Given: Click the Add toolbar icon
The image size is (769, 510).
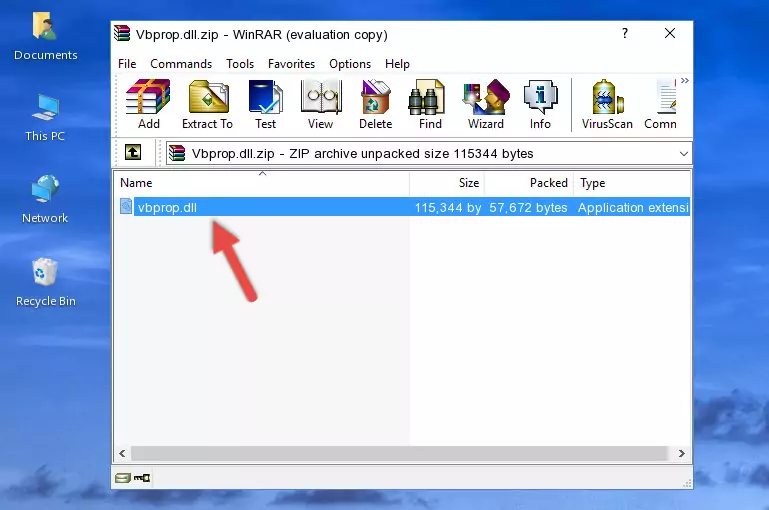Looking at the screenshot, I should [x=148, y=104].
